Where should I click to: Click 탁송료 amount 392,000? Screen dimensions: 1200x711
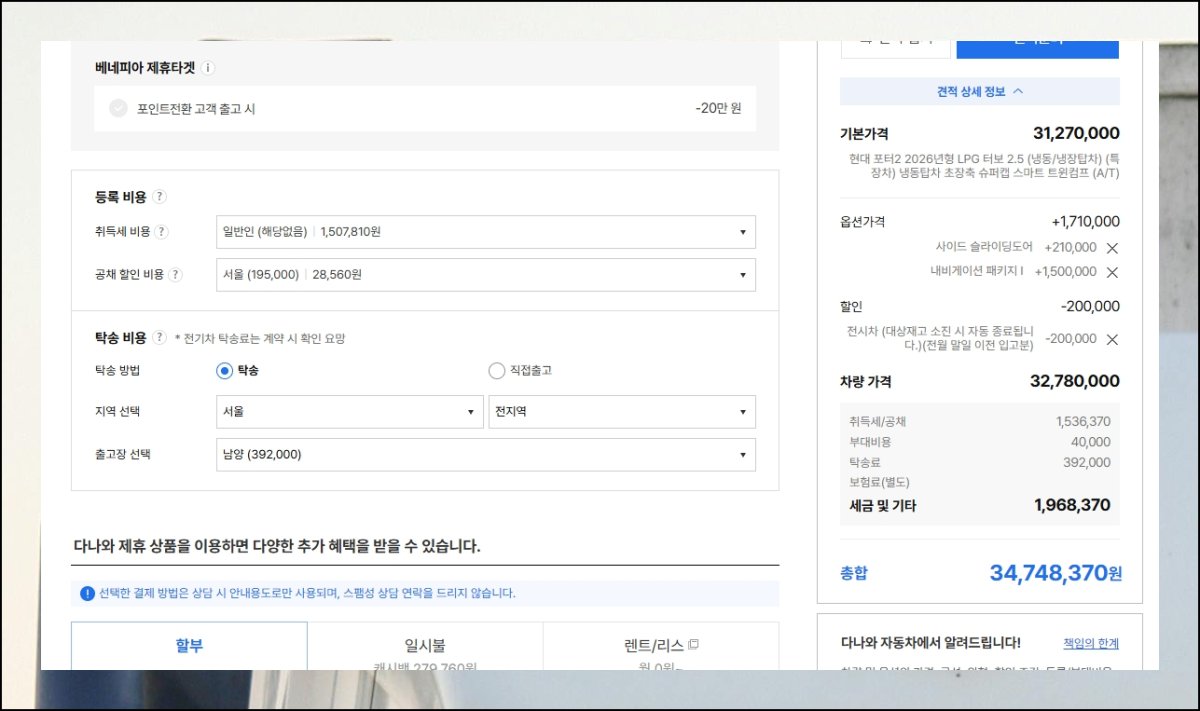click(x=1087, y=462)
